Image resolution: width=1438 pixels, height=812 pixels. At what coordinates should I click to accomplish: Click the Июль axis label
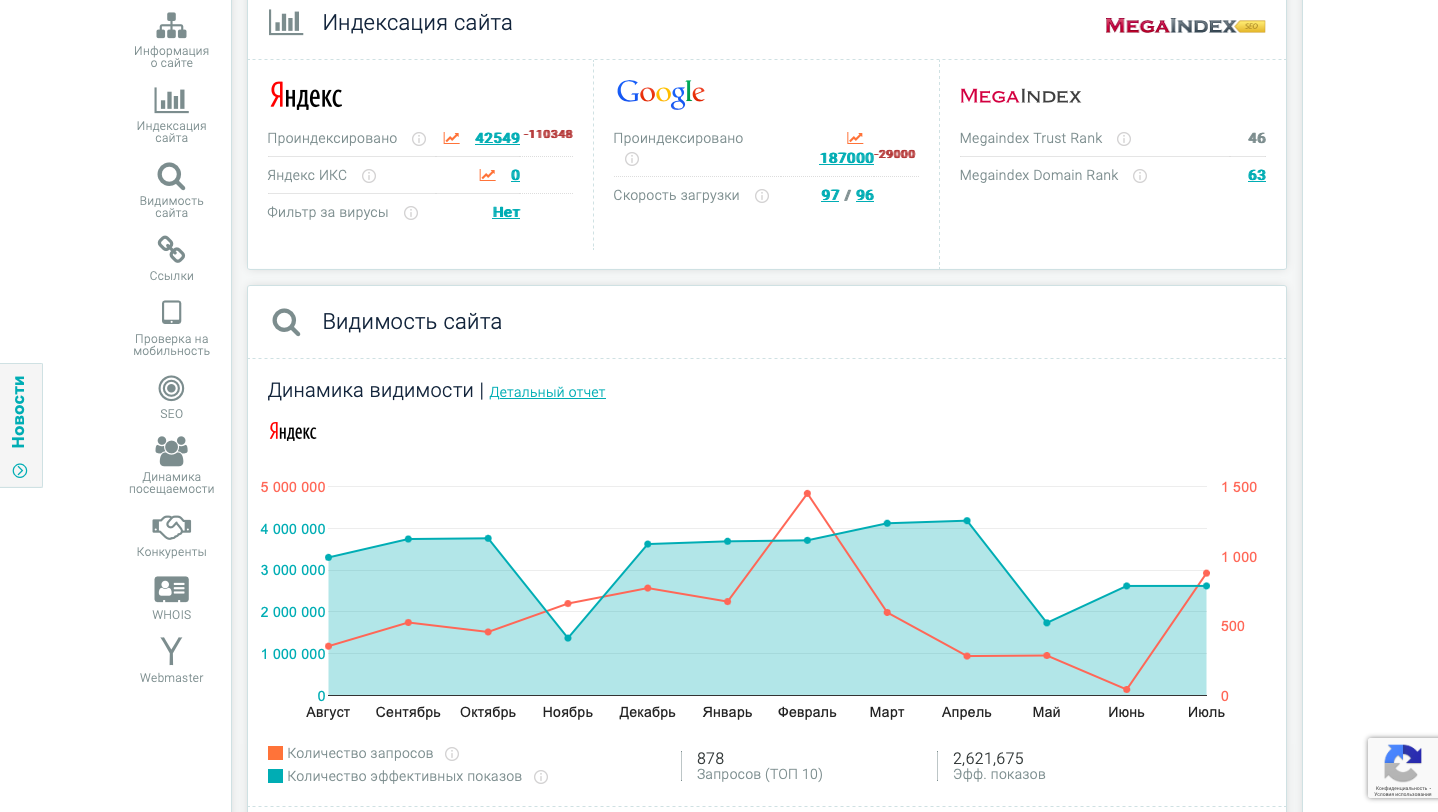coord(1206,713)
